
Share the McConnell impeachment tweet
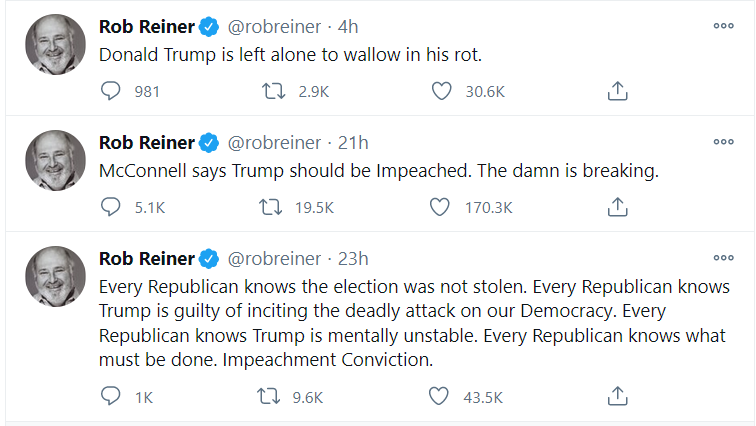pyautogui.click(x=618, y=207)
